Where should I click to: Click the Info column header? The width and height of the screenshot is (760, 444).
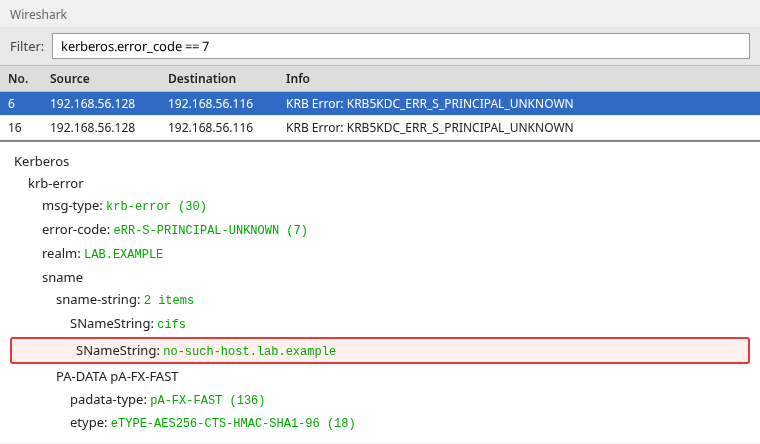click(298, 79)
